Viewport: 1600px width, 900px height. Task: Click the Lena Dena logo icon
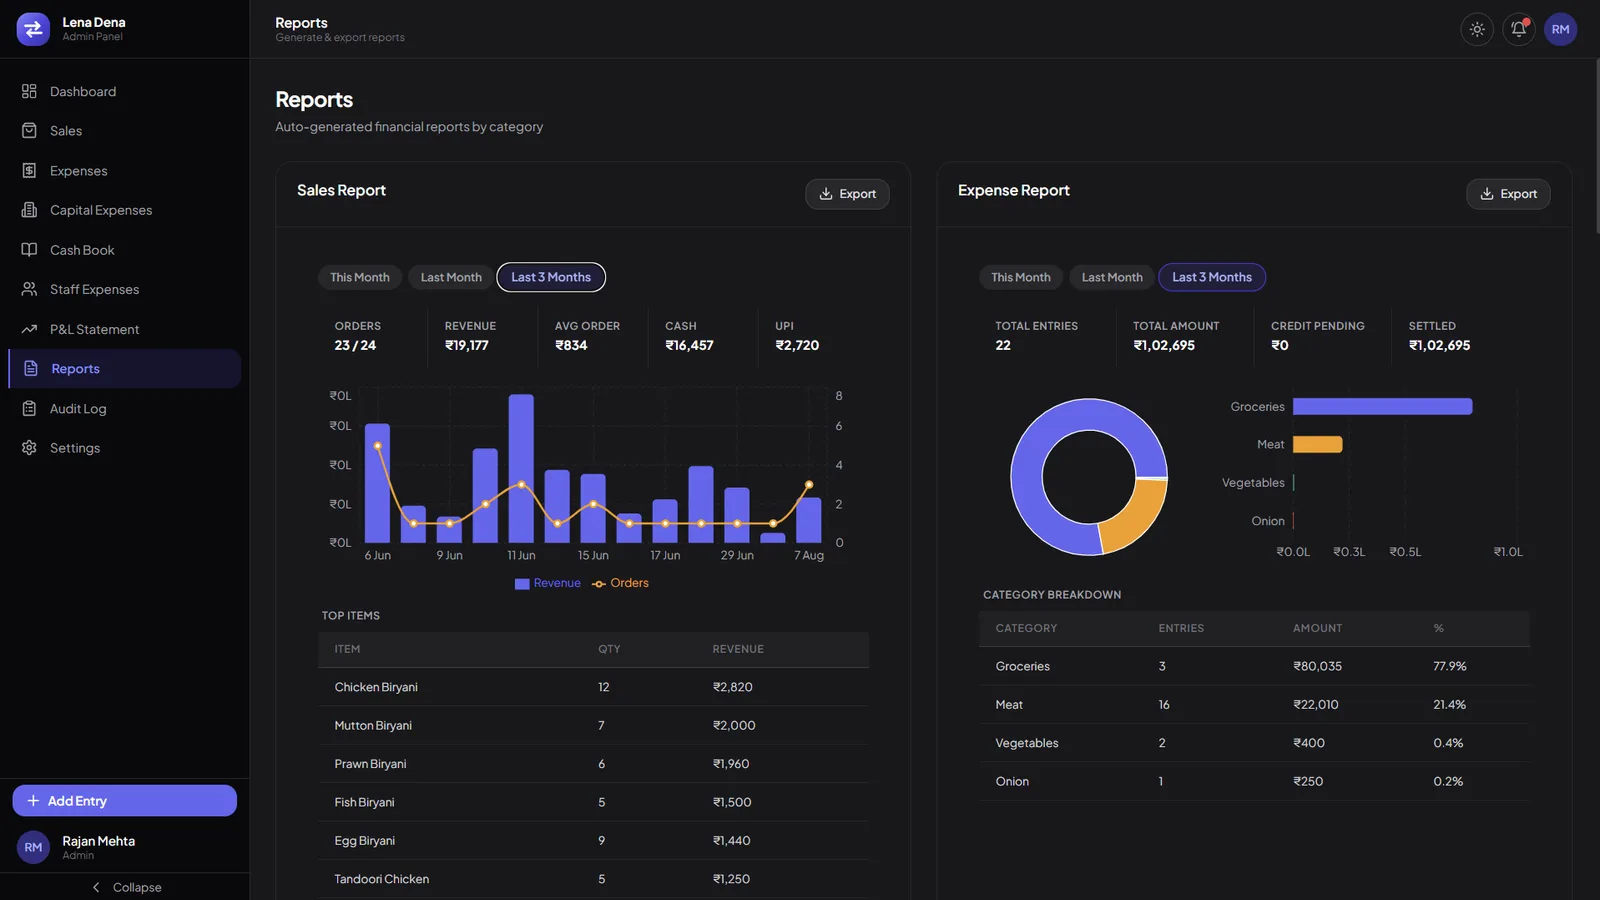(x=33, y=29)
